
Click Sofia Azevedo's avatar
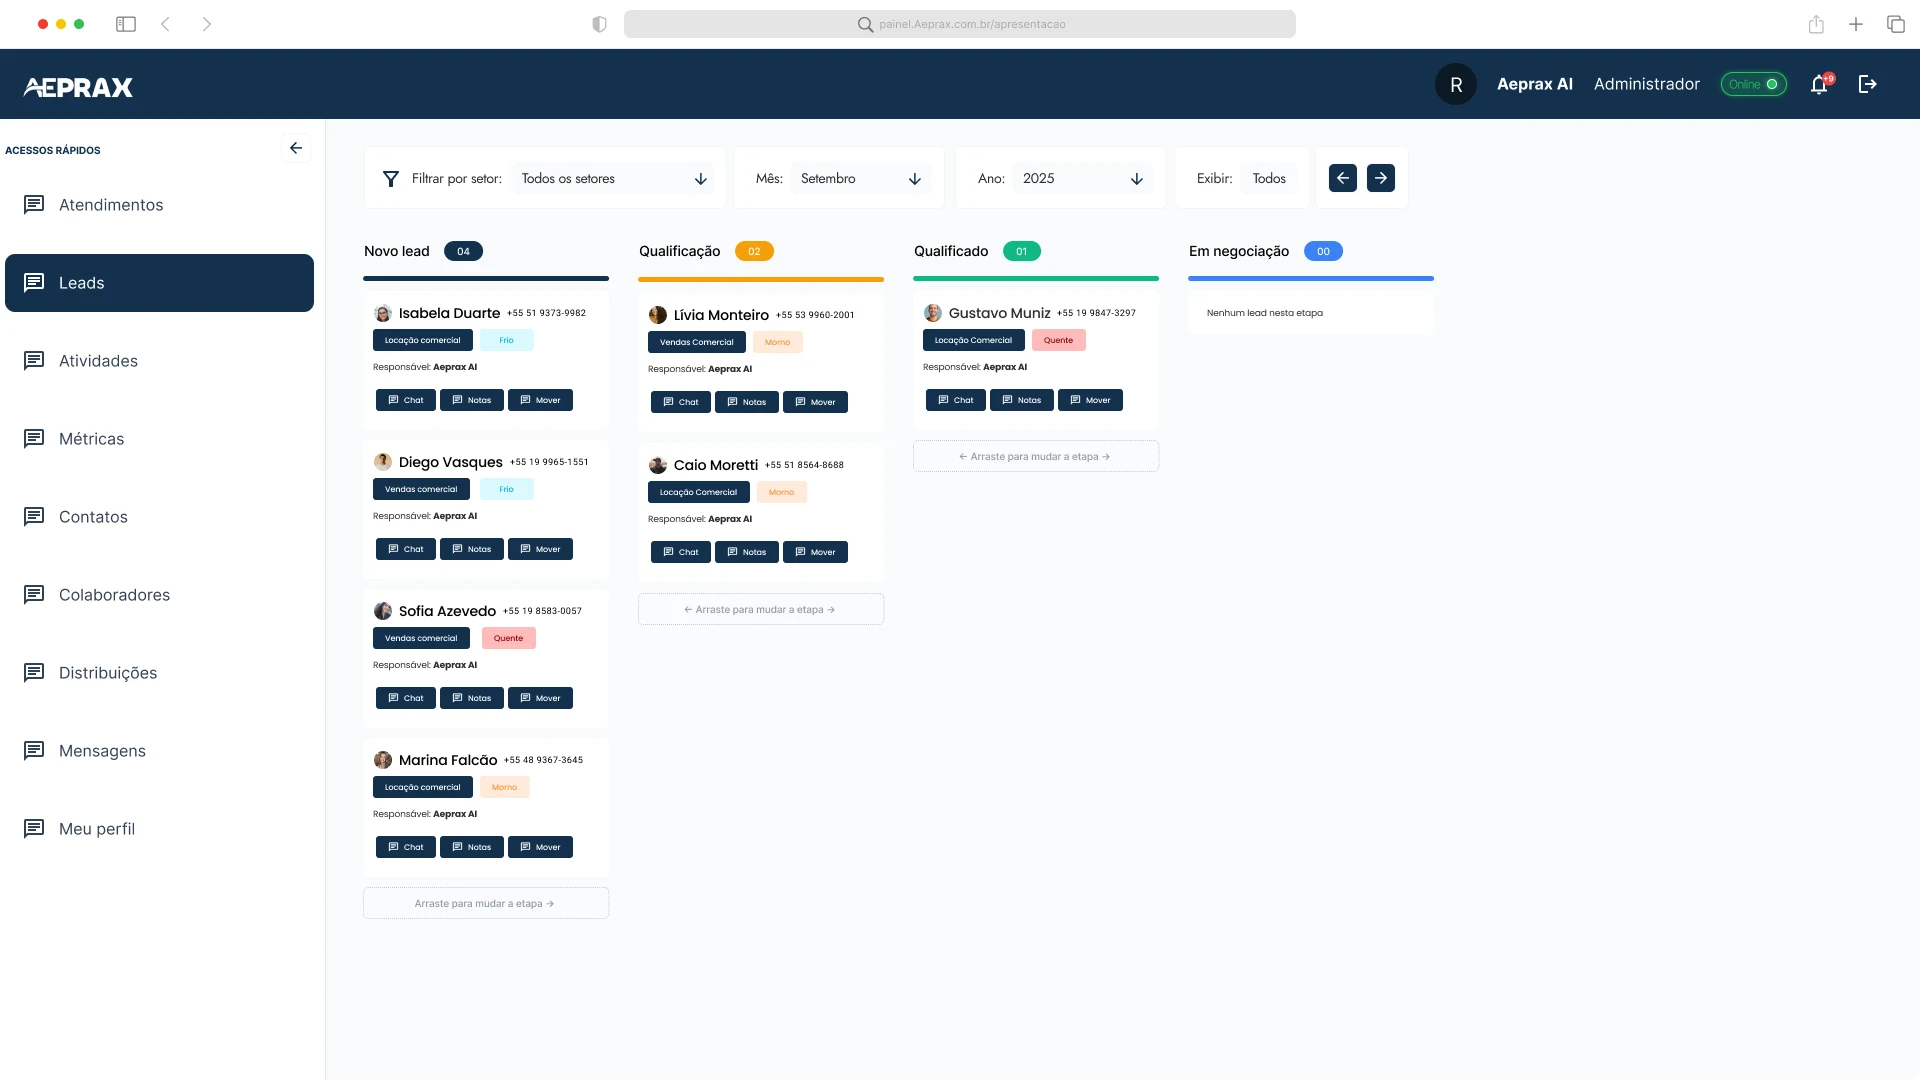click(383, 611)
